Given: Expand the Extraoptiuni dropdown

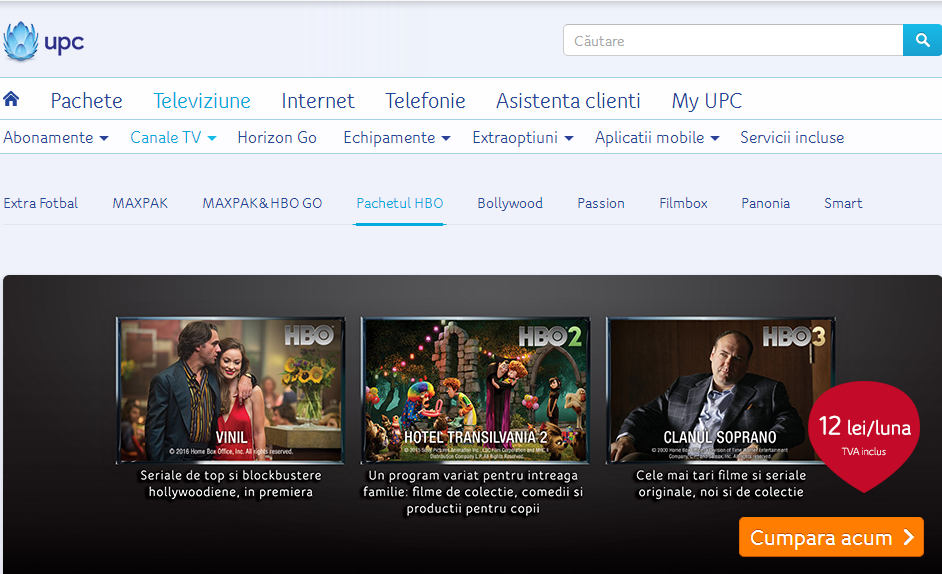Looking at the screenshot, I should (523, 138).
